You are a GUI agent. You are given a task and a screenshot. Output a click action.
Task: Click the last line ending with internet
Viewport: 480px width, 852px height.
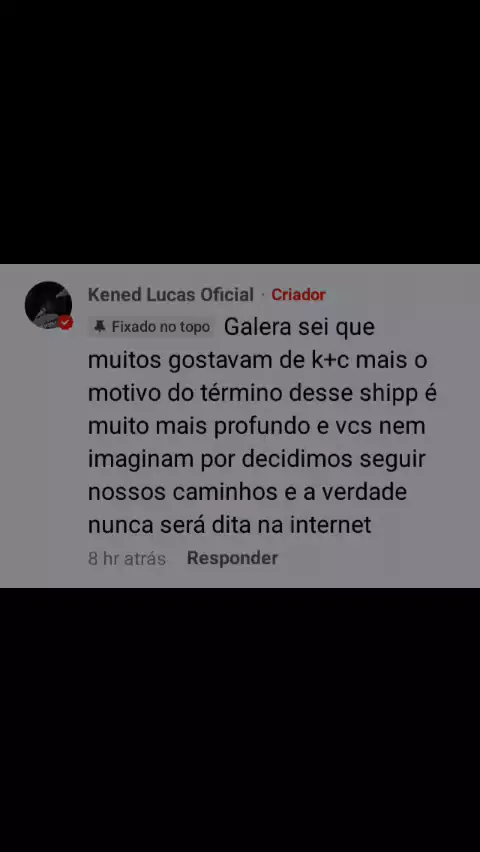point(229,525)
